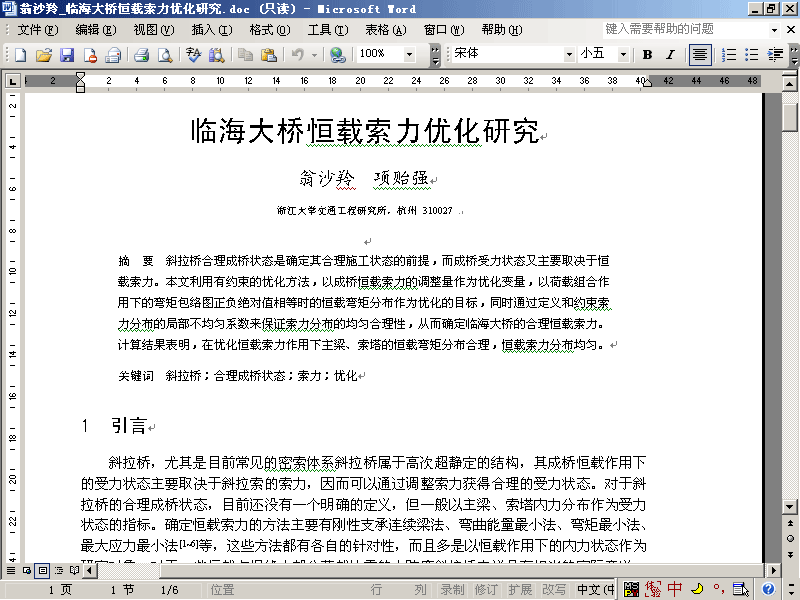Open the 表格(A) menu

click(x=386, y=30)
